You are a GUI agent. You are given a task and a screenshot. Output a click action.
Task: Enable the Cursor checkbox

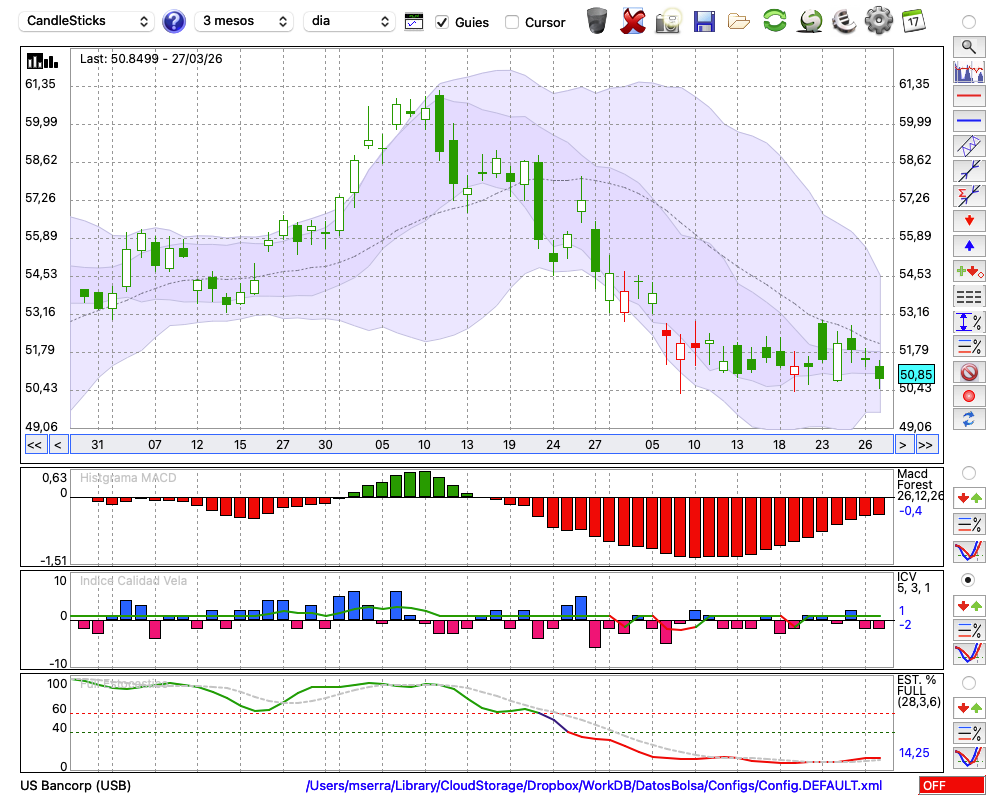point(512,22)
